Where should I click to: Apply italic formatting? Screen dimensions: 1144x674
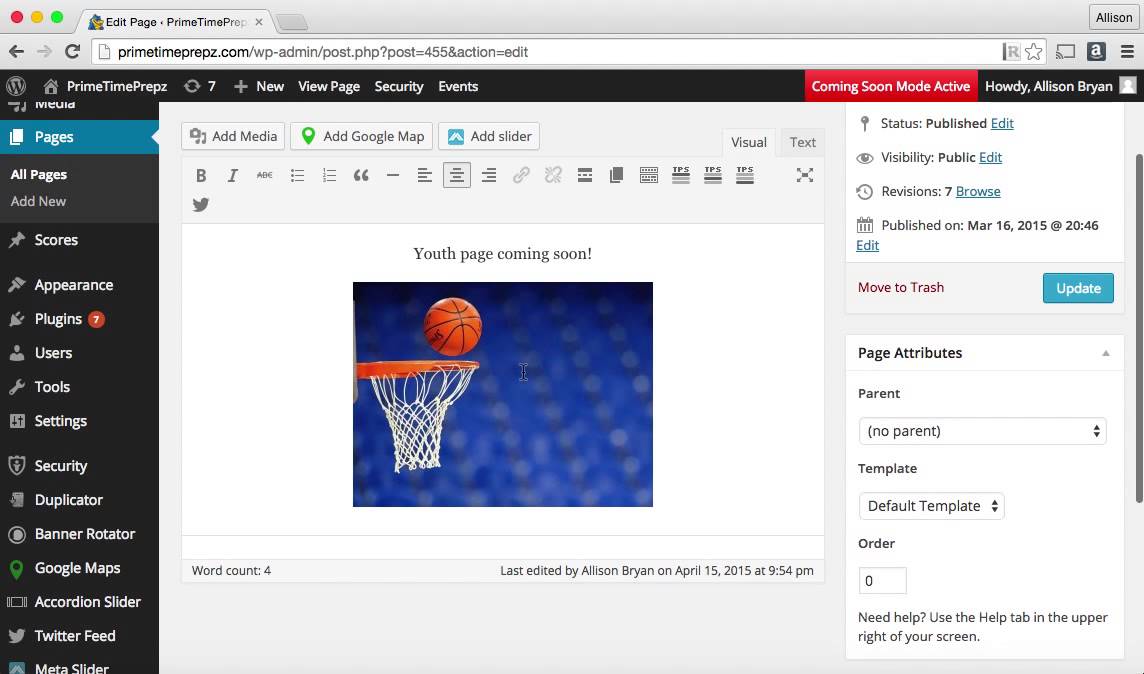[233, 175]
